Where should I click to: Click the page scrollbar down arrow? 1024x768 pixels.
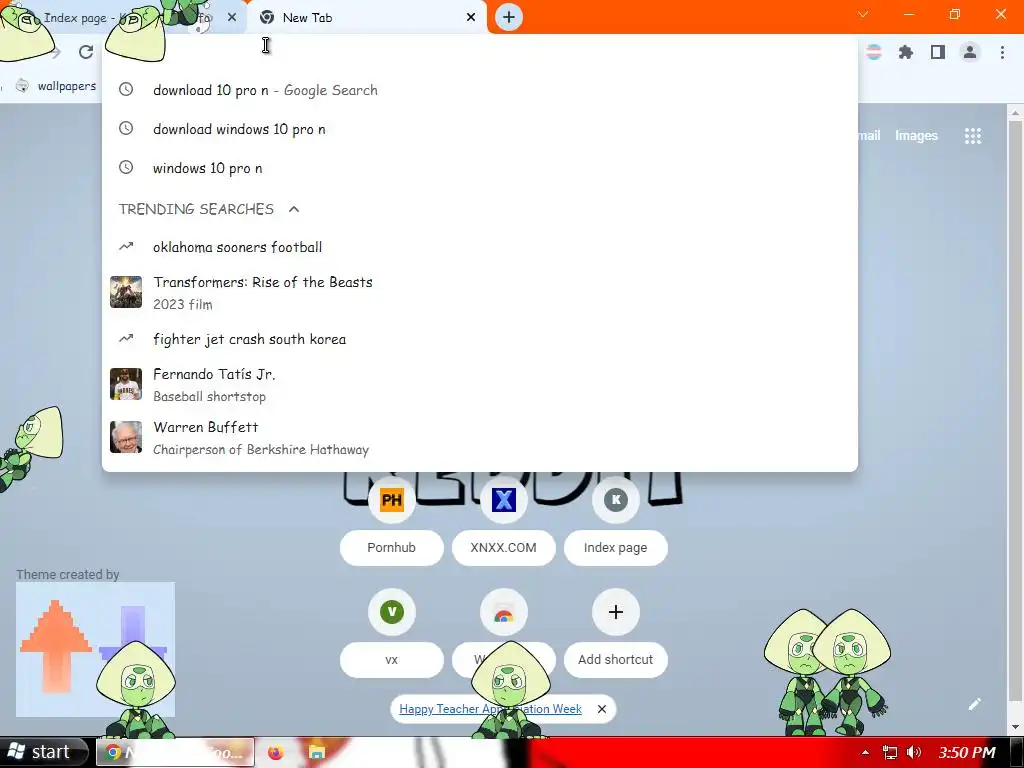[1016, 728]
